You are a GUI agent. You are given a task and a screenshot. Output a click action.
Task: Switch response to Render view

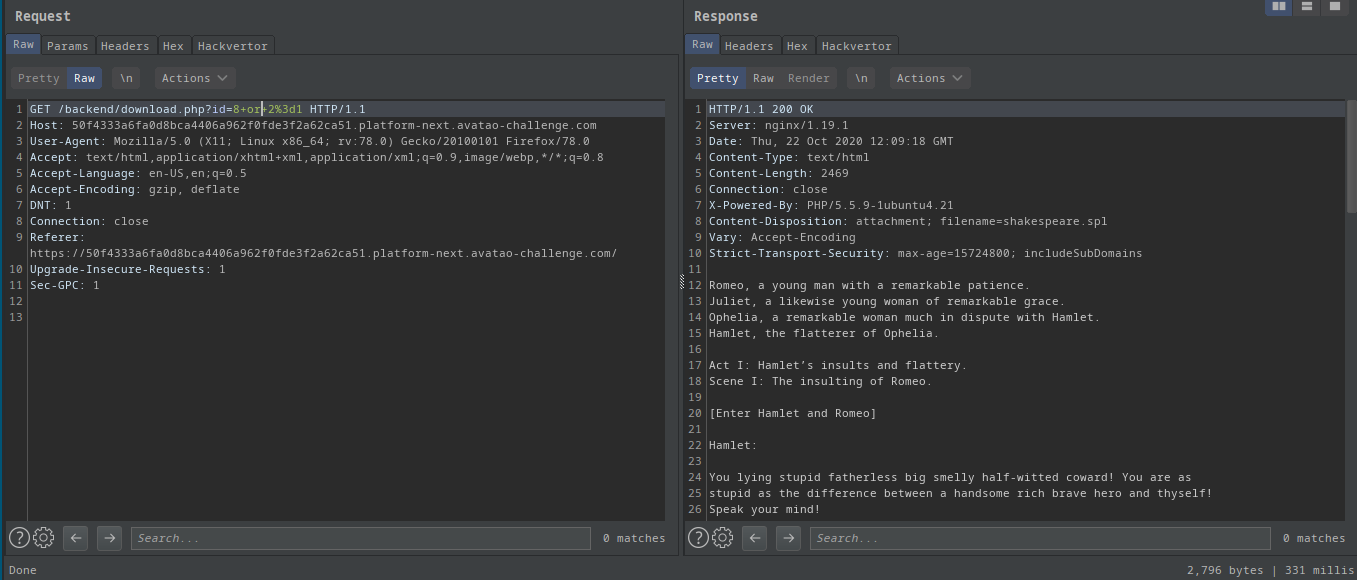pyautogui.click(x=808, y=78)
